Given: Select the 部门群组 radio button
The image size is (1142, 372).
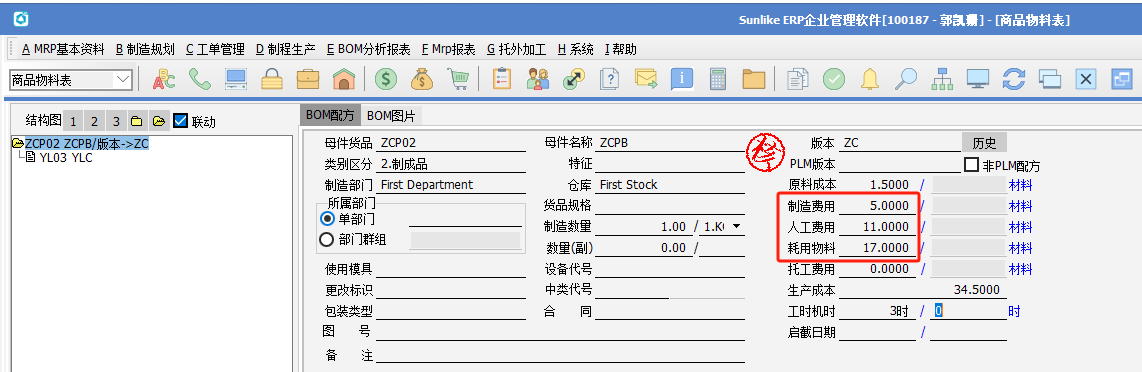Looking at the screenshot, I should pyautogui.click(x=328, y=239).
